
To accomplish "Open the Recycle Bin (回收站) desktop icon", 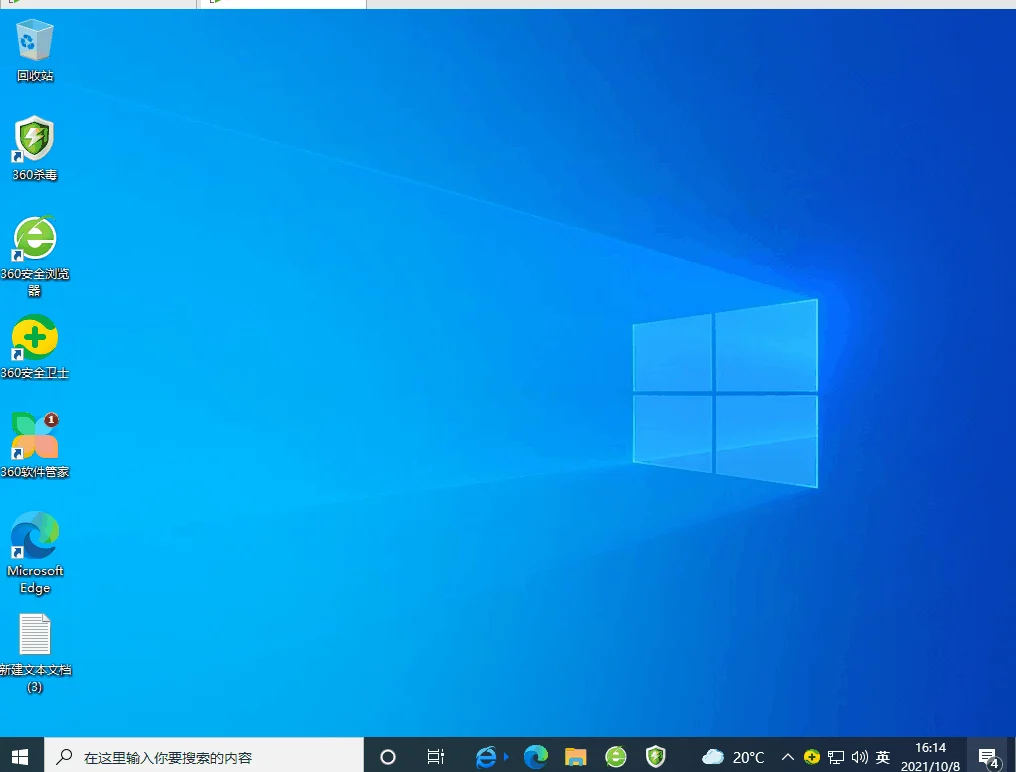I will coord(34,51).
